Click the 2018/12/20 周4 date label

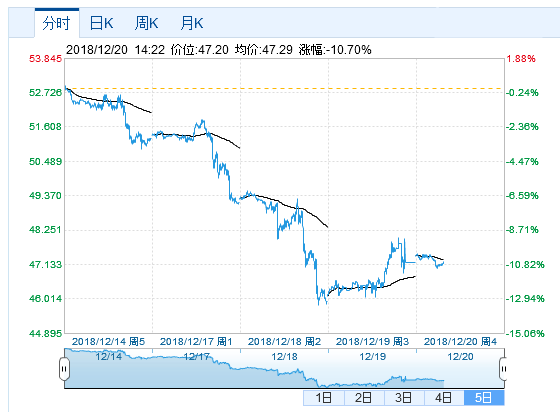coord(460,342)
